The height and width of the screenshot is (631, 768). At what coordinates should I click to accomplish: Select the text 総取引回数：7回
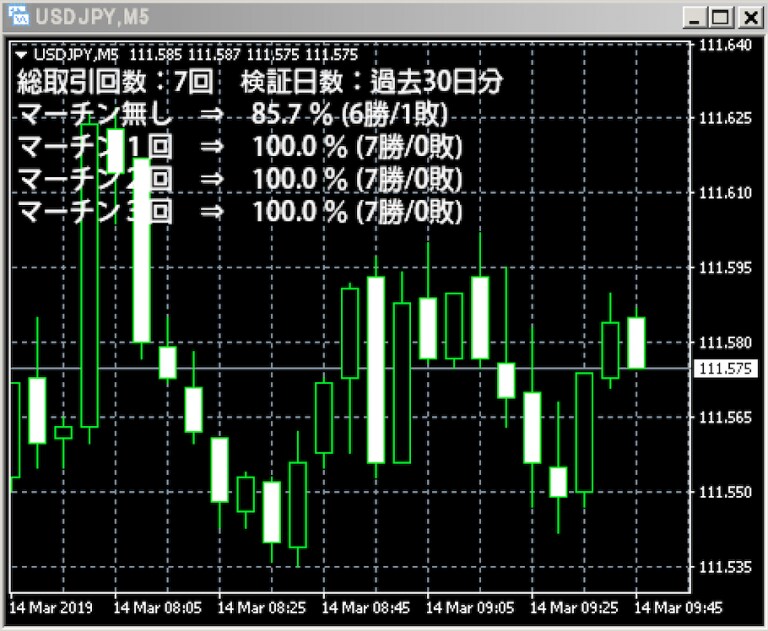(x=116, y=81)
